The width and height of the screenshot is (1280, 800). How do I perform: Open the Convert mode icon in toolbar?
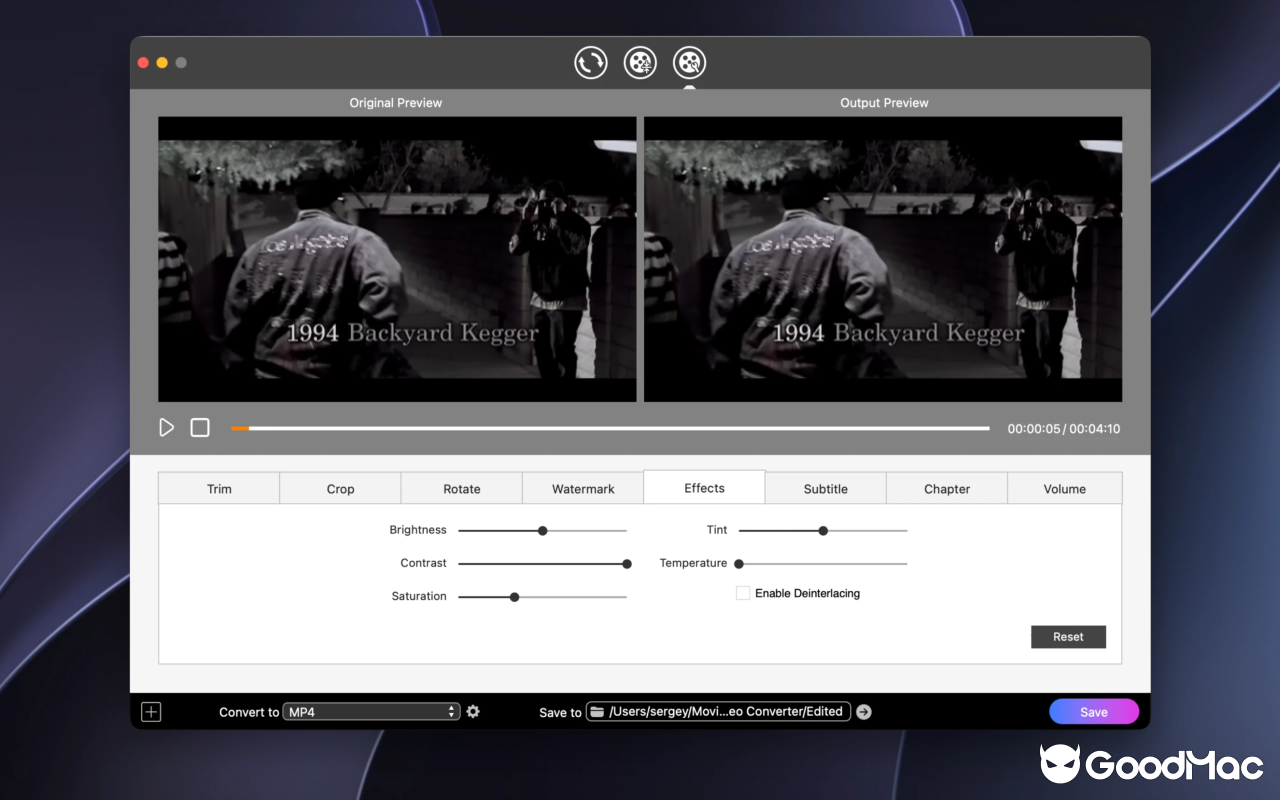(x=591, y=63)
